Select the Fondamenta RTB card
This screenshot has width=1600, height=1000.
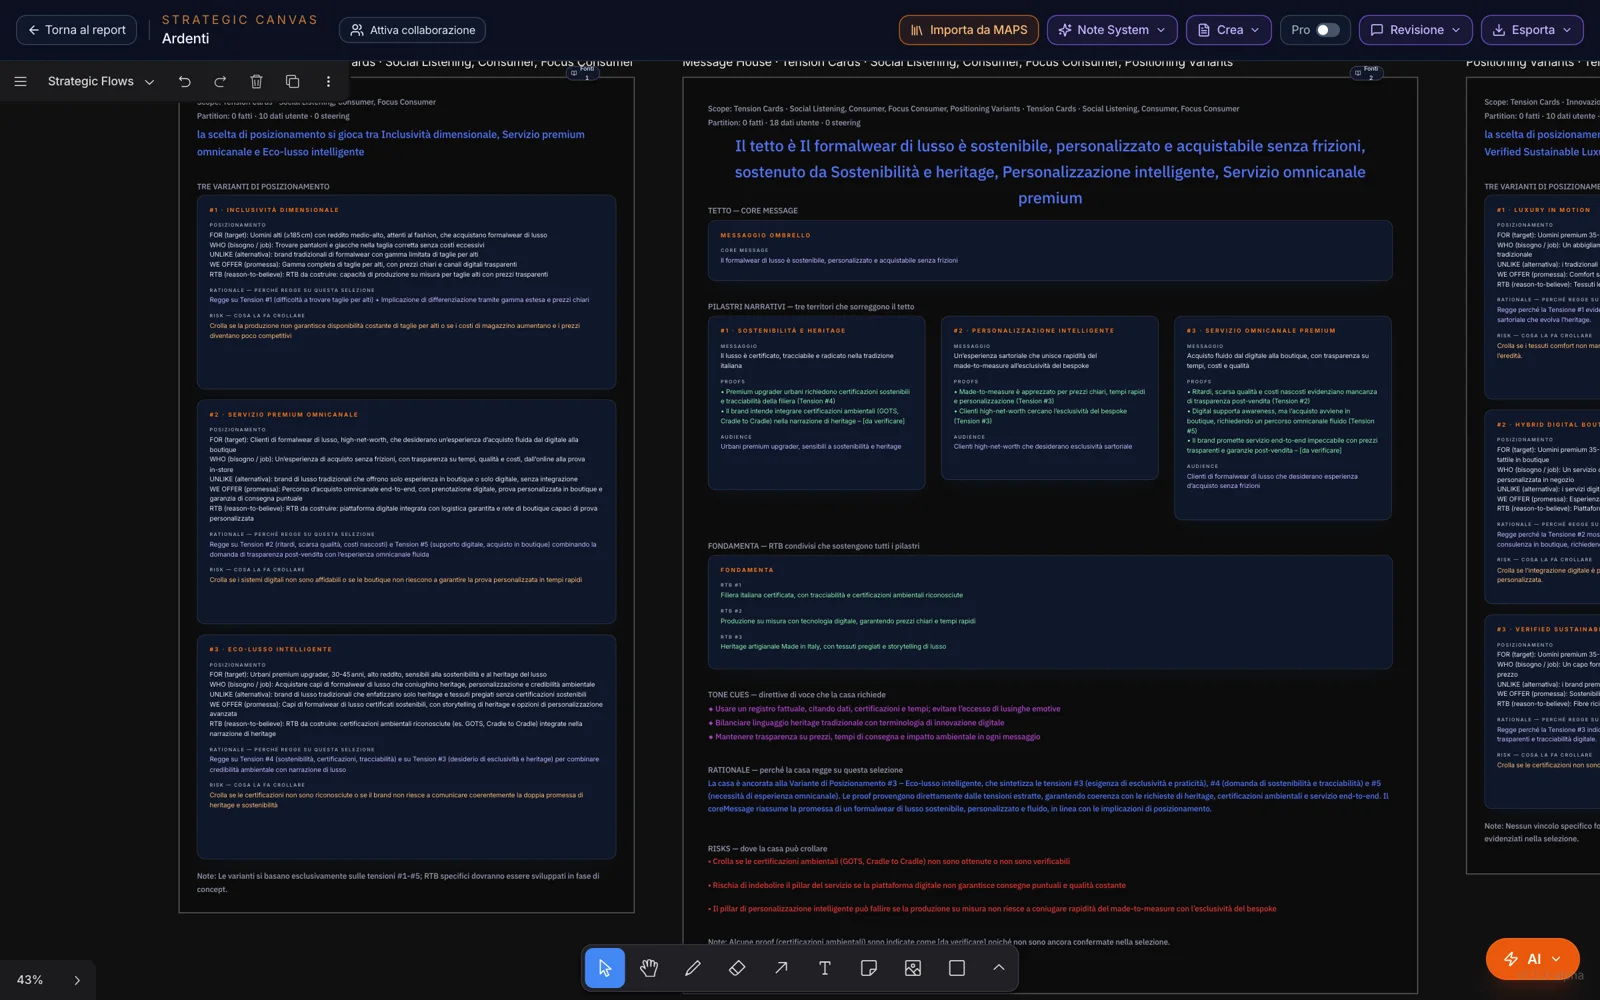(x=1050, y=612)
